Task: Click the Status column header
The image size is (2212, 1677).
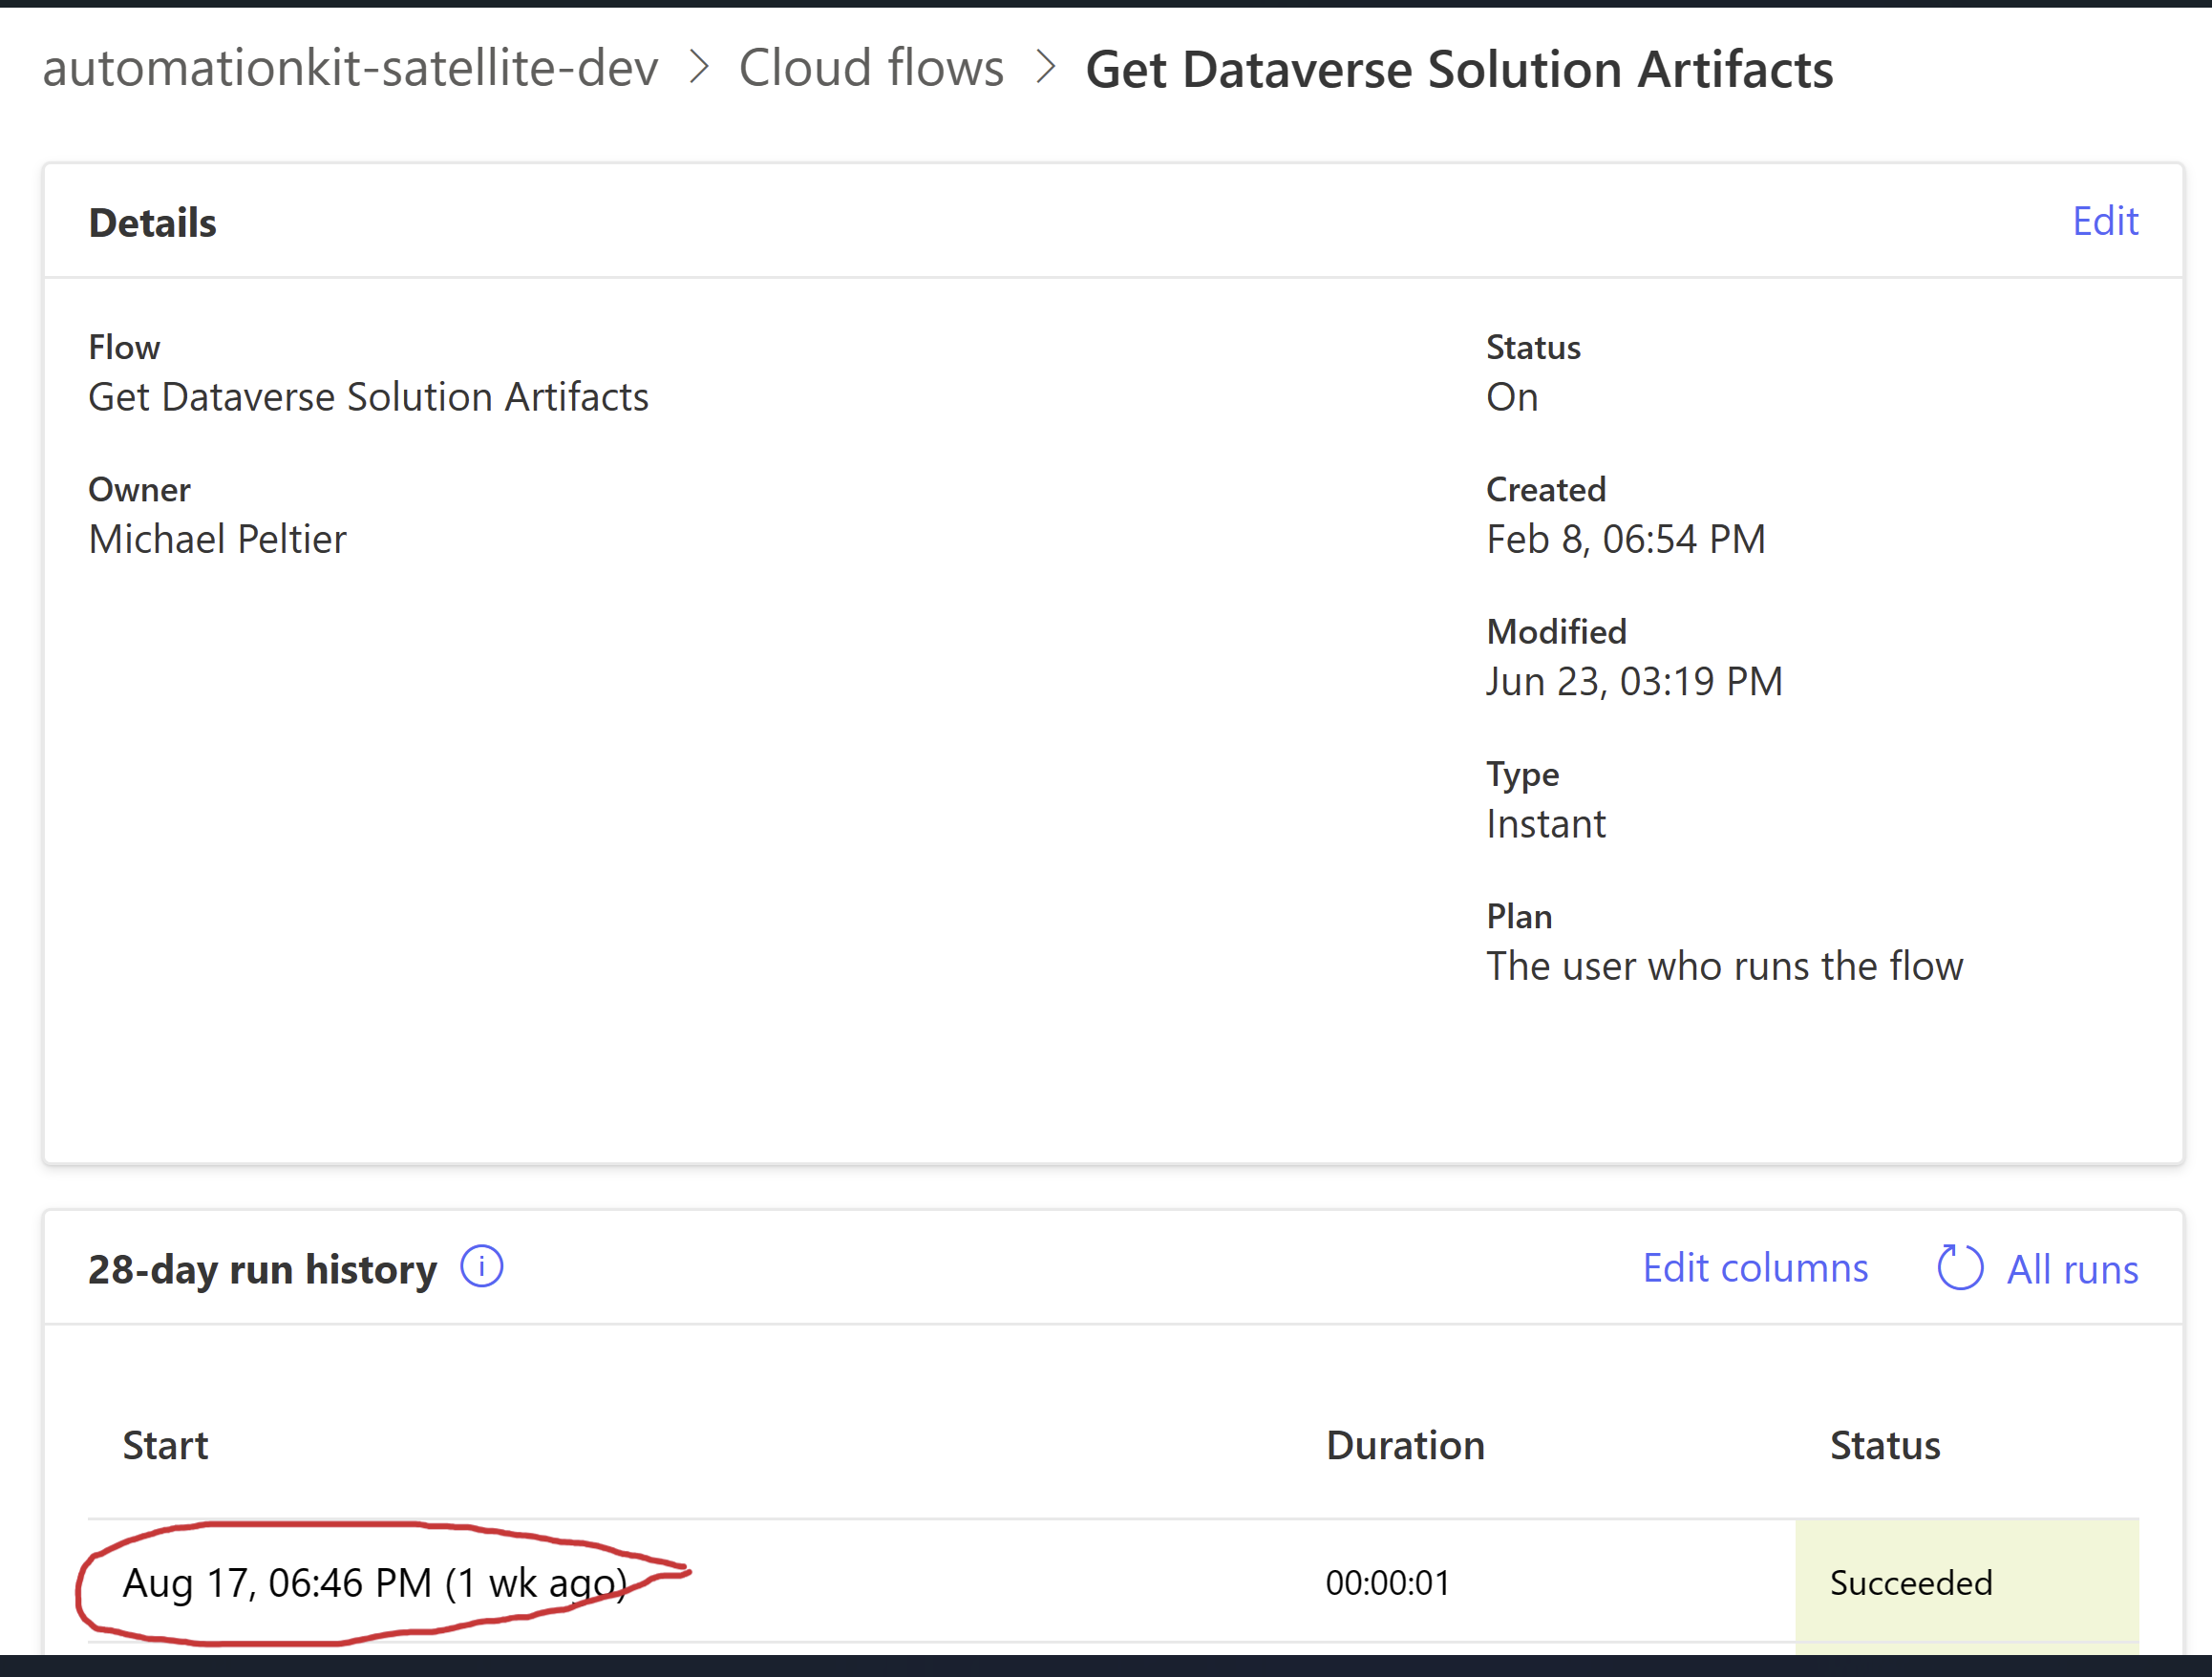Action: coord(1884,1444)
